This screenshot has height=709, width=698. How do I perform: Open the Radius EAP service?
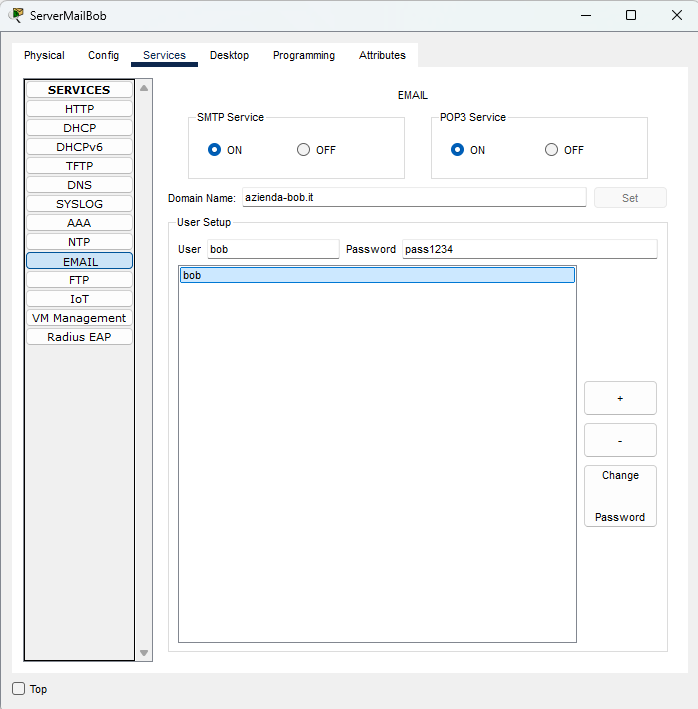(x=80, y=337)
